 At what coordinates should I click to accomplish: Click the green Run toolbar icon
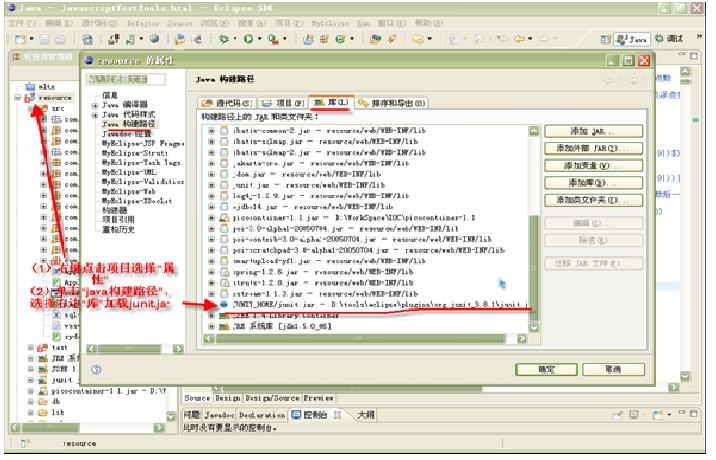[248, 39]
